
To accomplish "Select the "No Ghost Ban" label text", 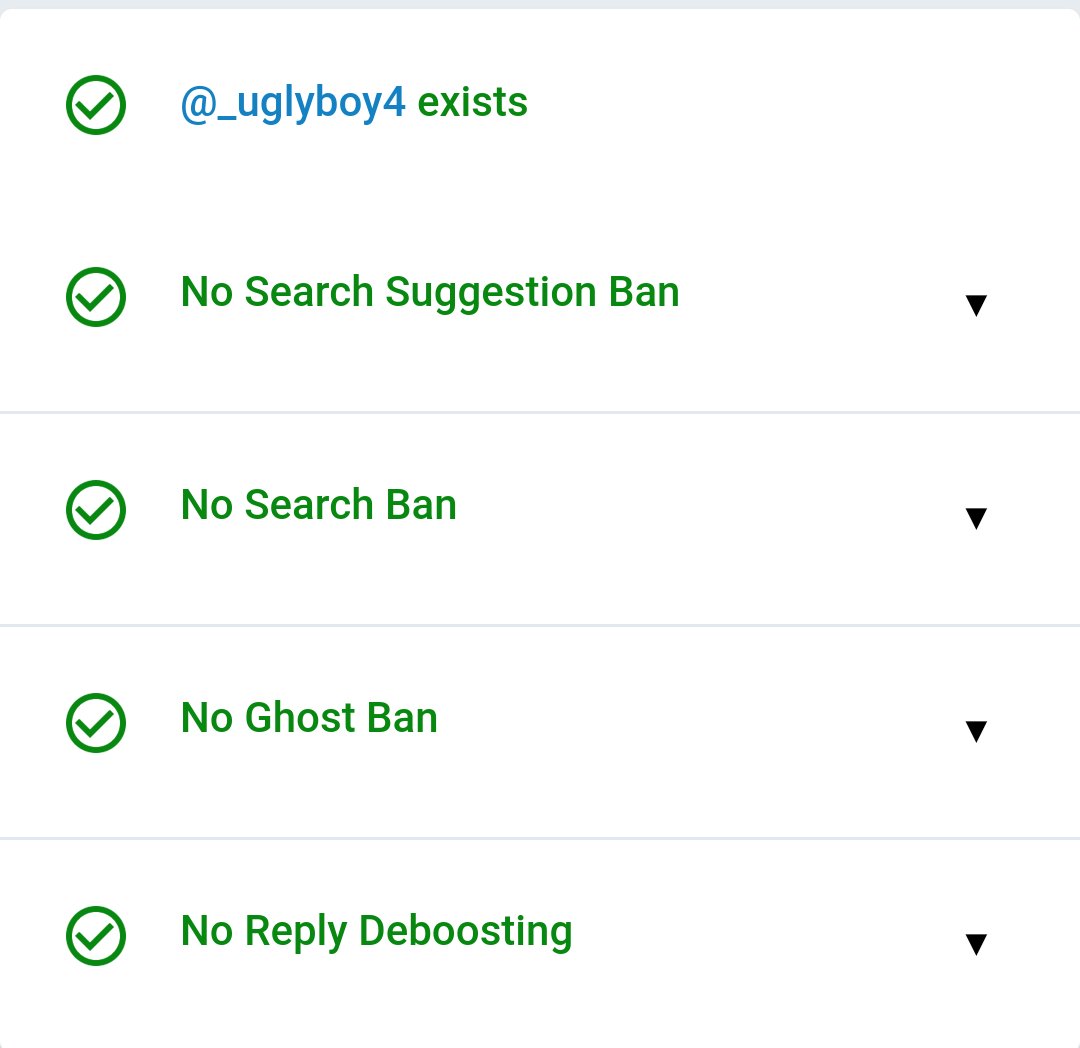I will [x=309, y=718].
